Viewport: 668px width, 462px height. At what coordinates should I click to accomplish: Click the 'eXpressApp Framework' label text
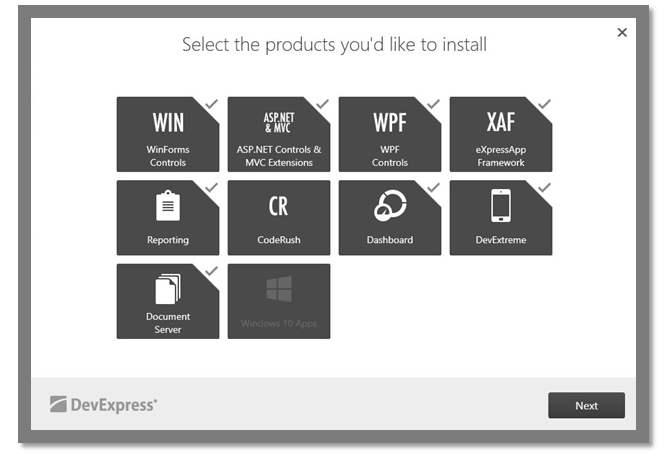[x=501, y=156]
